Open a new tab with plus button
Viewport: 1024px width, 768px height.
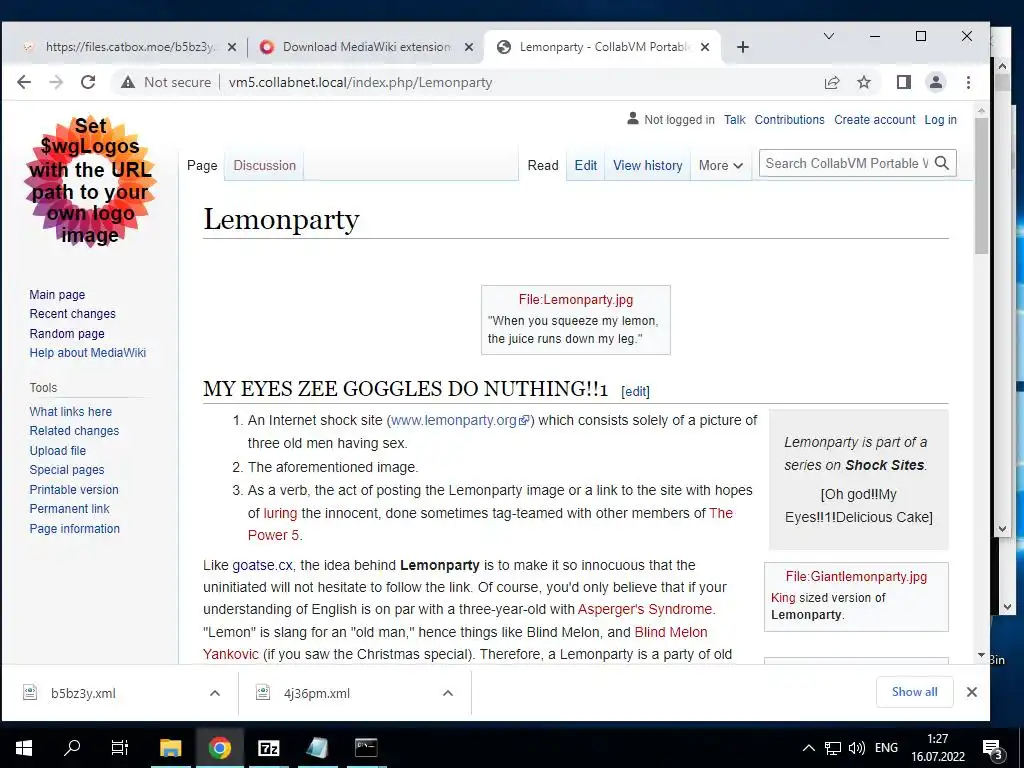point(743,47)
